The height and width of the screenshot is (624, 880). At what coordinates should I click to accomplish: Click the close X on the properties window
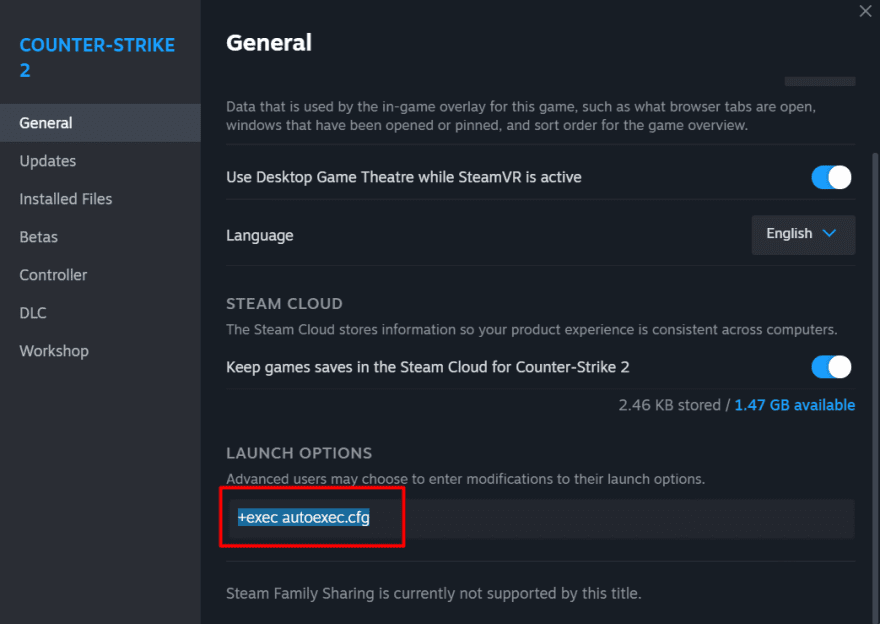pyautogui.click(x=866, y=11)
